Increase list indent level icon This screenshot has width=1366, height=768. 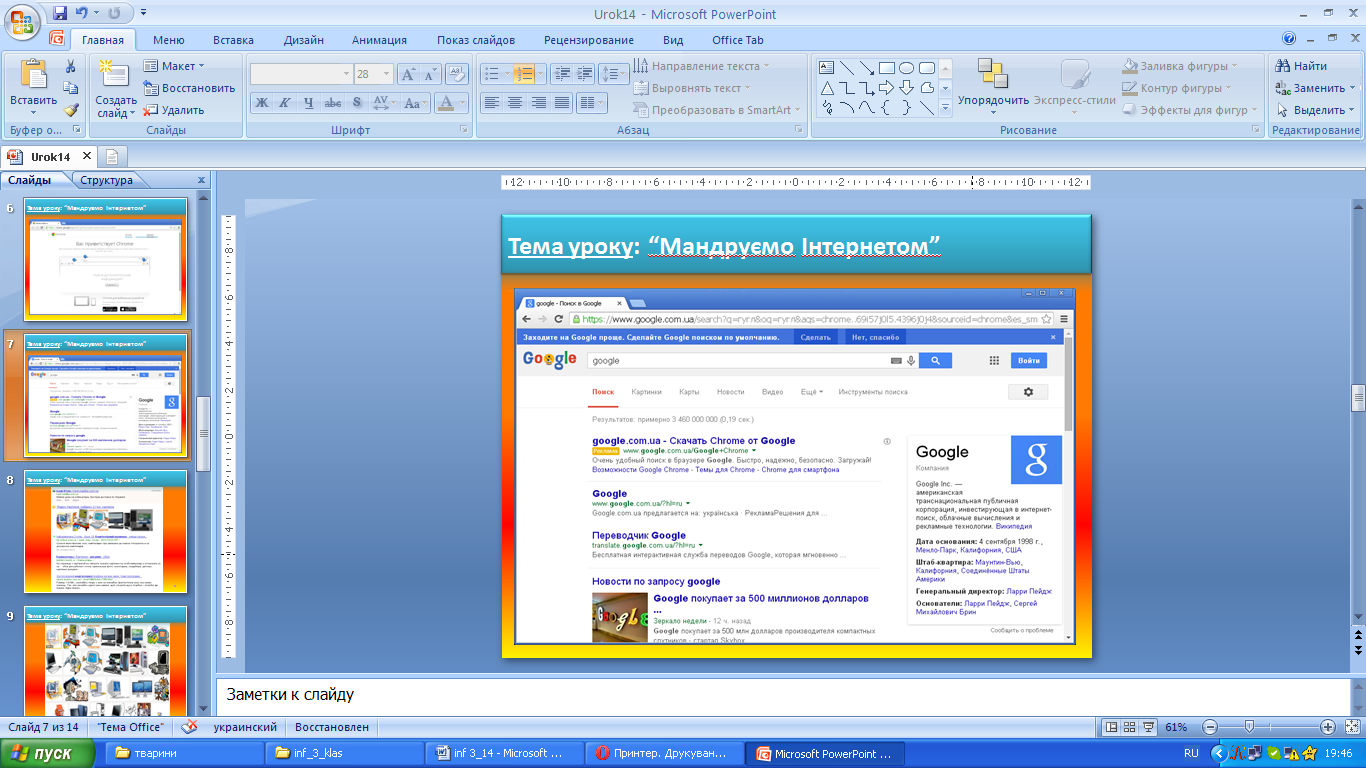click(585, 74)
